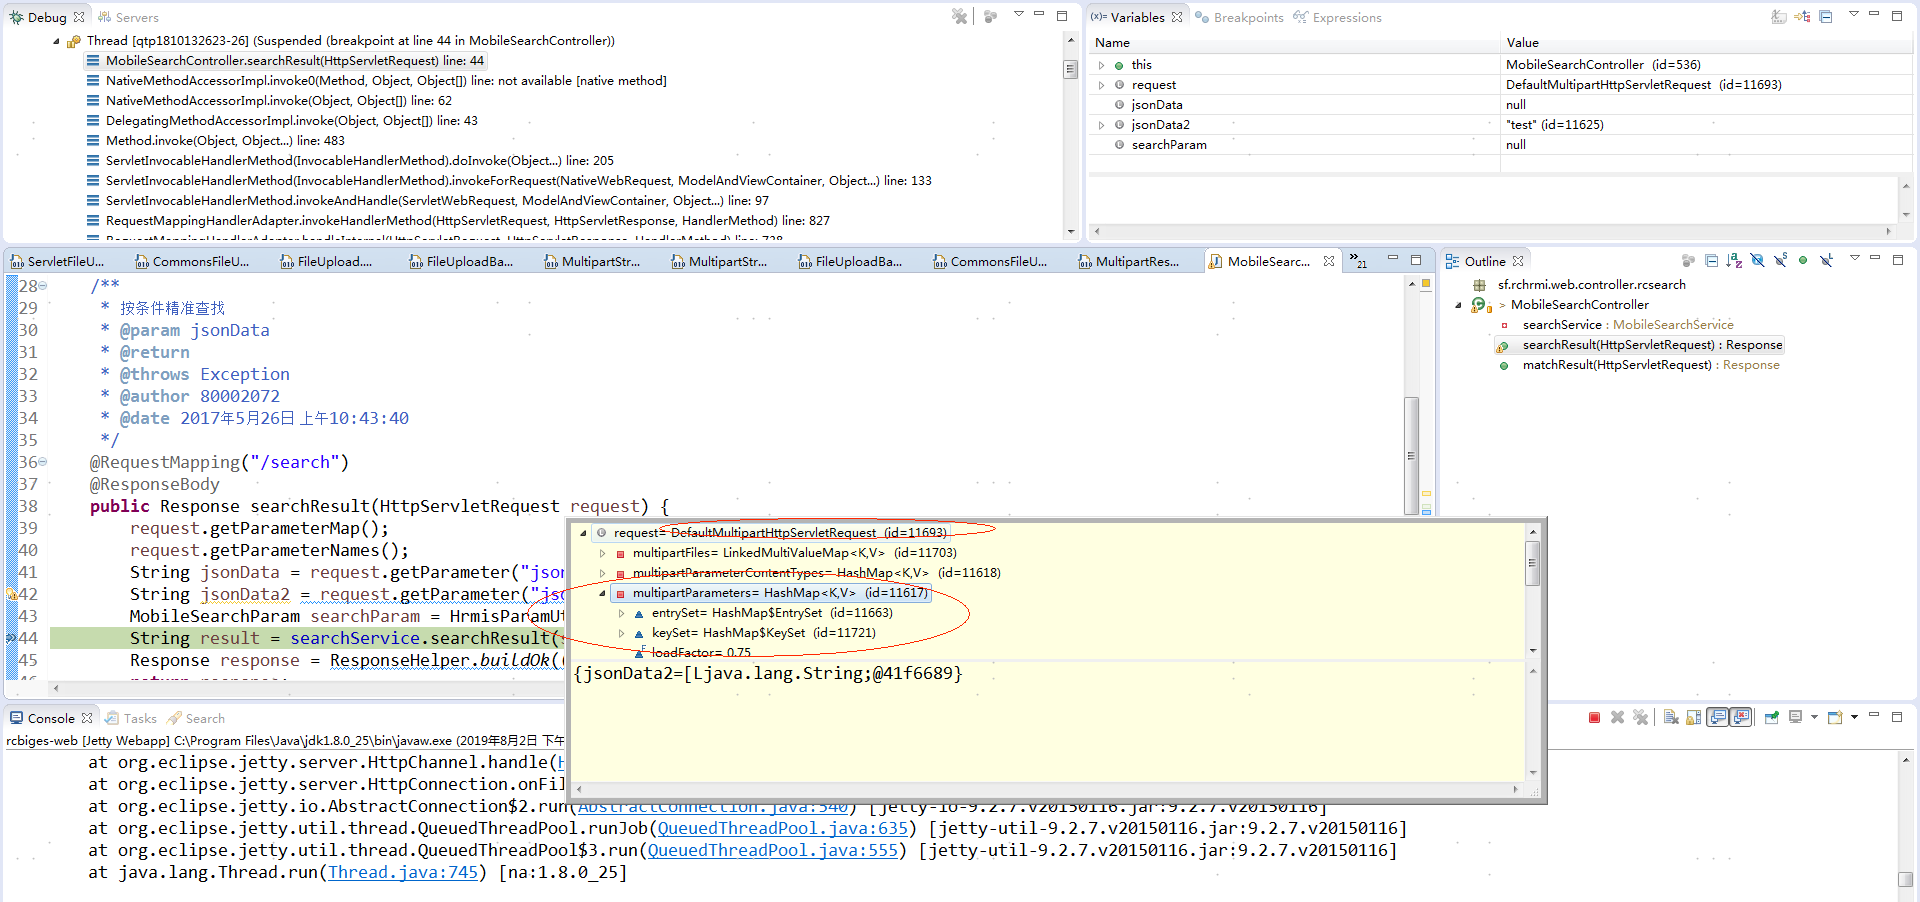Open Thread.java:745 link in Console
The width and height of the screenshot is (1920, 902).
pyautogui.click(x=403, y=872)
